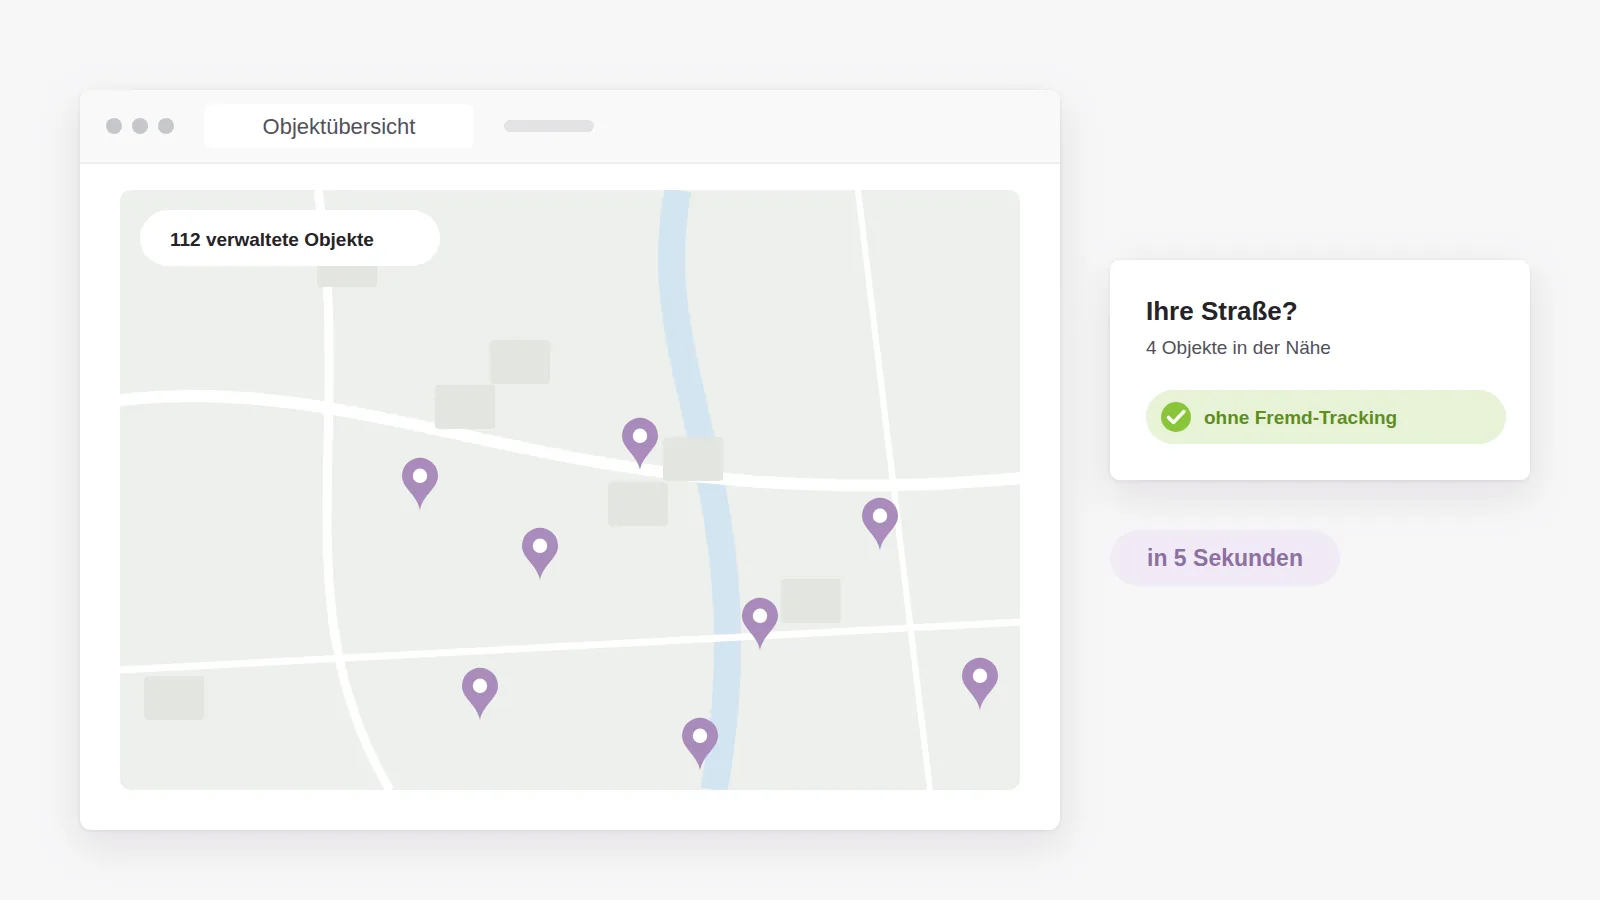1600x900 pixels.
Task: Click the leftmost gray window control dot
Action: [114, 126]
